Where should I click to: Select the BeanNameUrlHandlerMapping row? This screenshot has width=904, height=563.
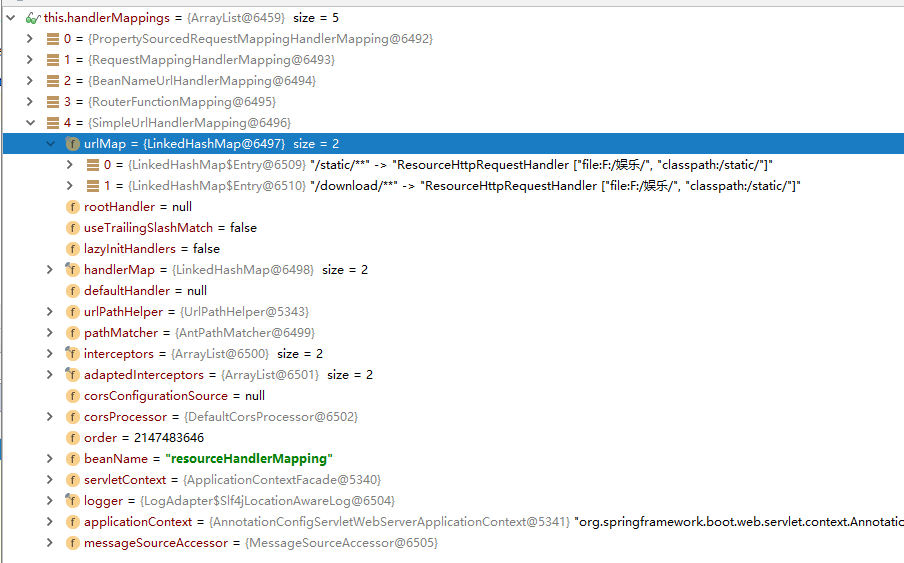pyautogui.click(x=200, y=81)
